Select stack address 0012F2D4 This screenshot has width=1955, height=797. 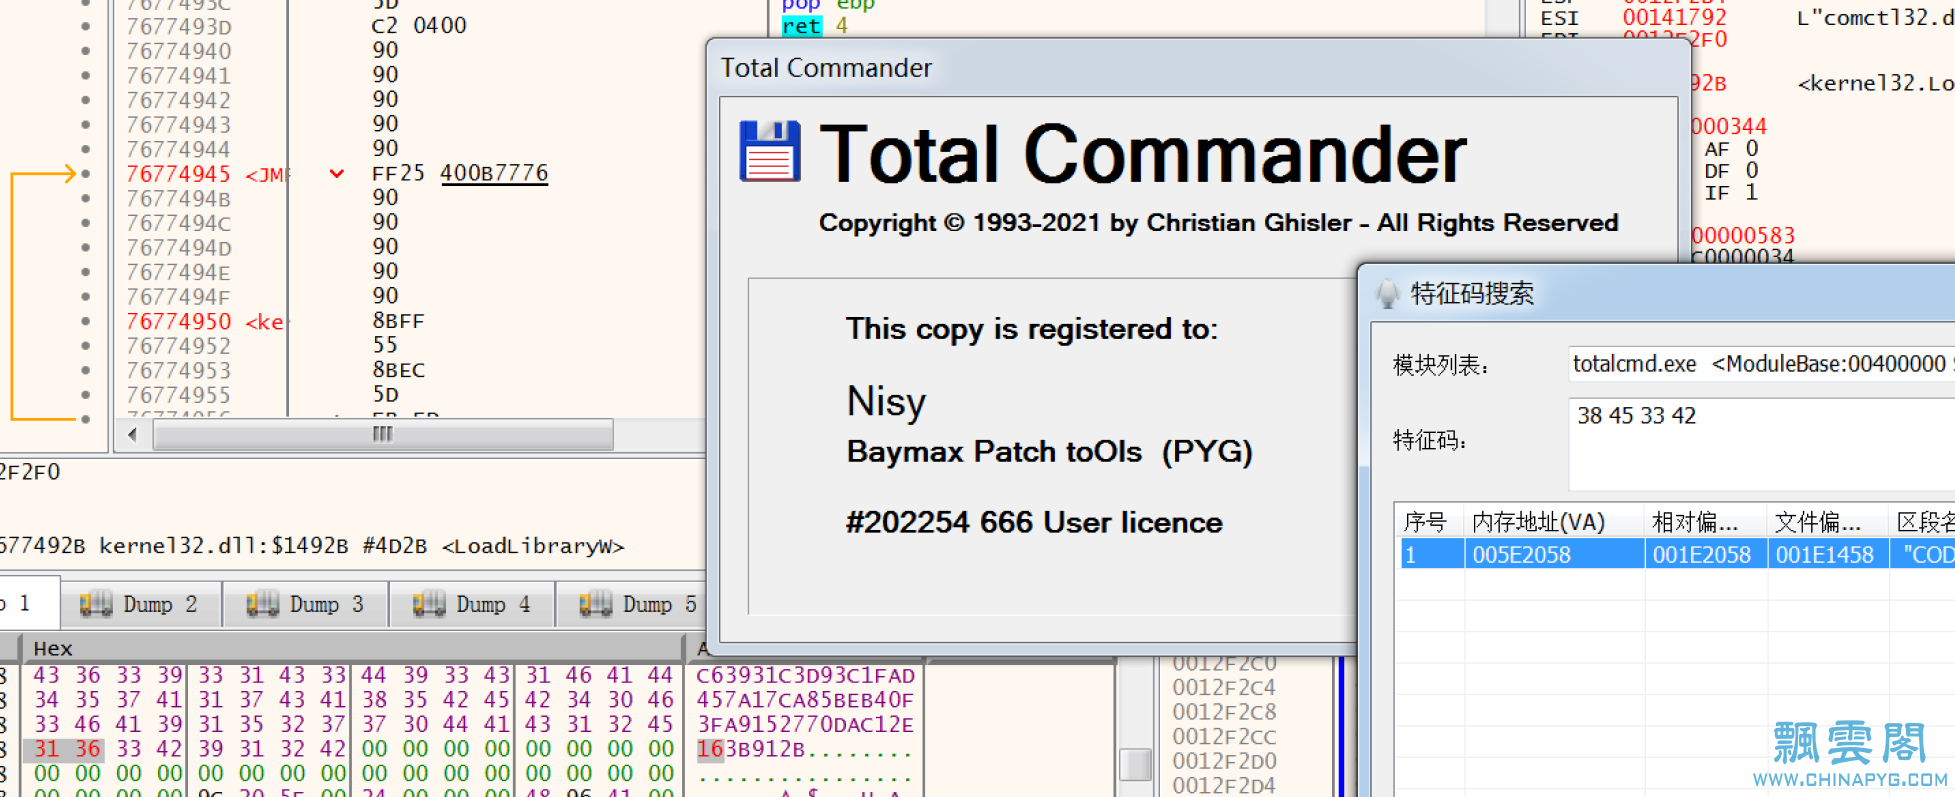(x=1224, y=786)
